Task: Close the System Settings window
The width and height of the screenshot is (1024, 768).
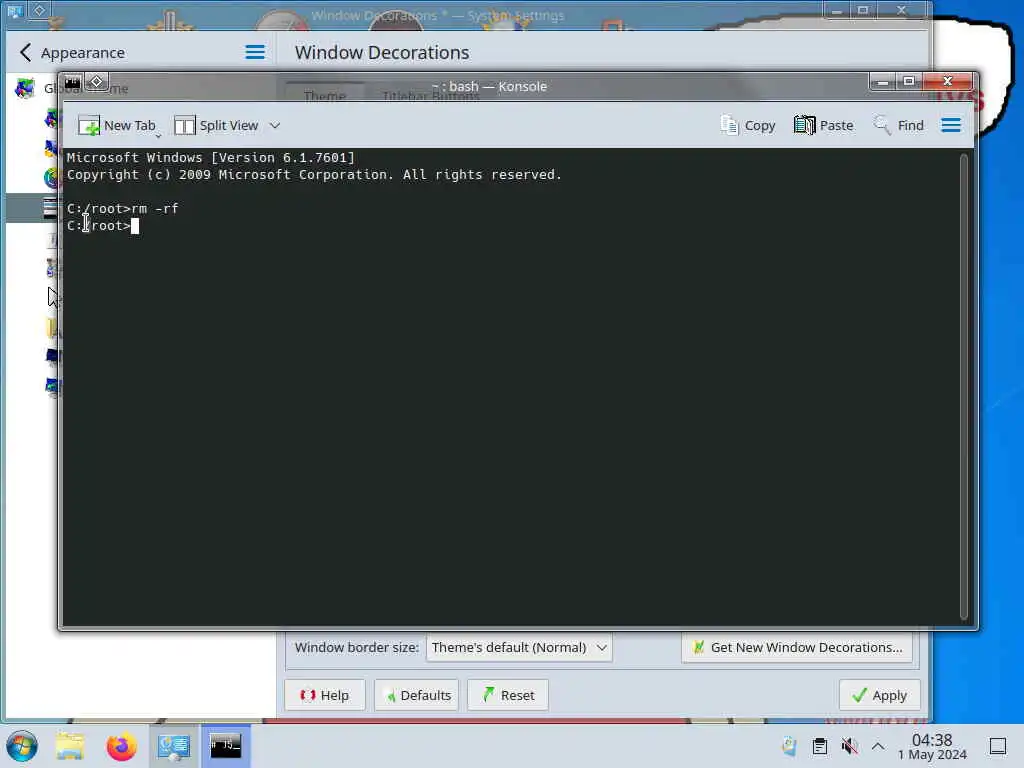Action: [x=902, y=10]
